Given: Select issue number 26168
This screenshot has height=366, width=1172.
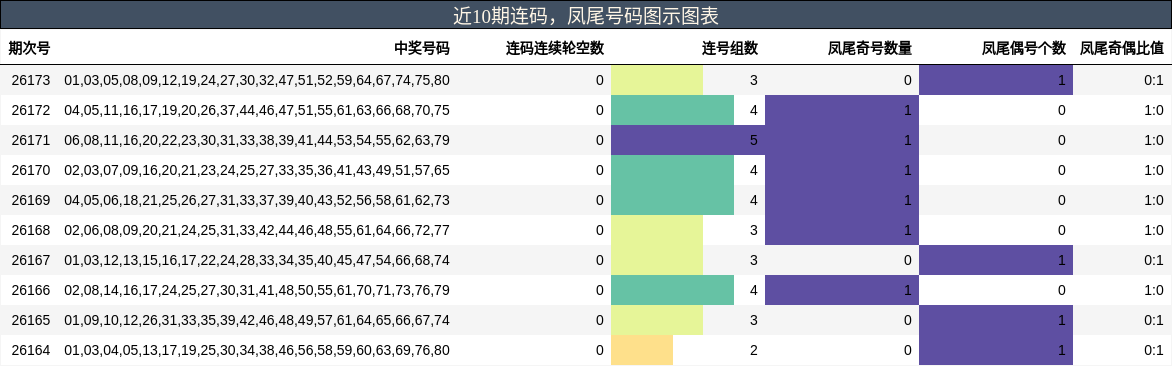Looking at the screenshot, I should [31, 230].
